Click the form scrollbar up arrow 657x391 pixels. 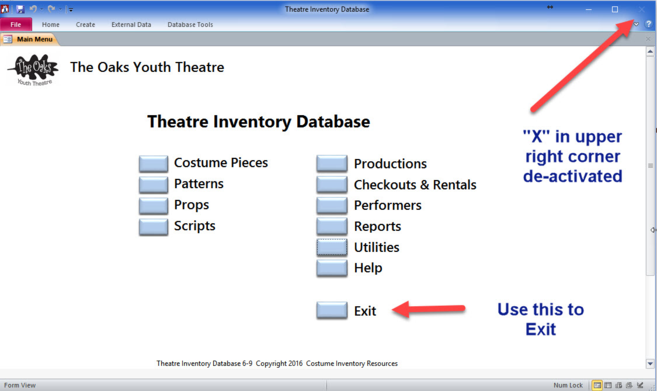pyautogui.click(x=650, y=52)
